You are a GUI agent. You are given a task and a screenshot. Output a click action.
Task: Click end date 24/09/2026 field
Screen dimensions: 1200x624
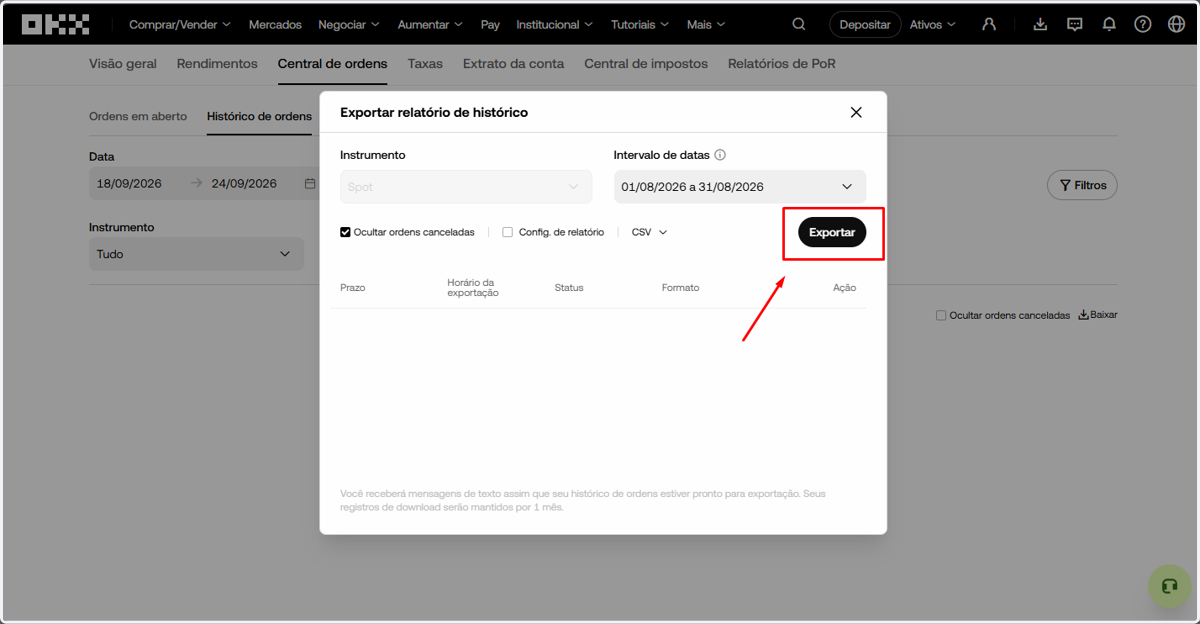click(x=244, y=184)
